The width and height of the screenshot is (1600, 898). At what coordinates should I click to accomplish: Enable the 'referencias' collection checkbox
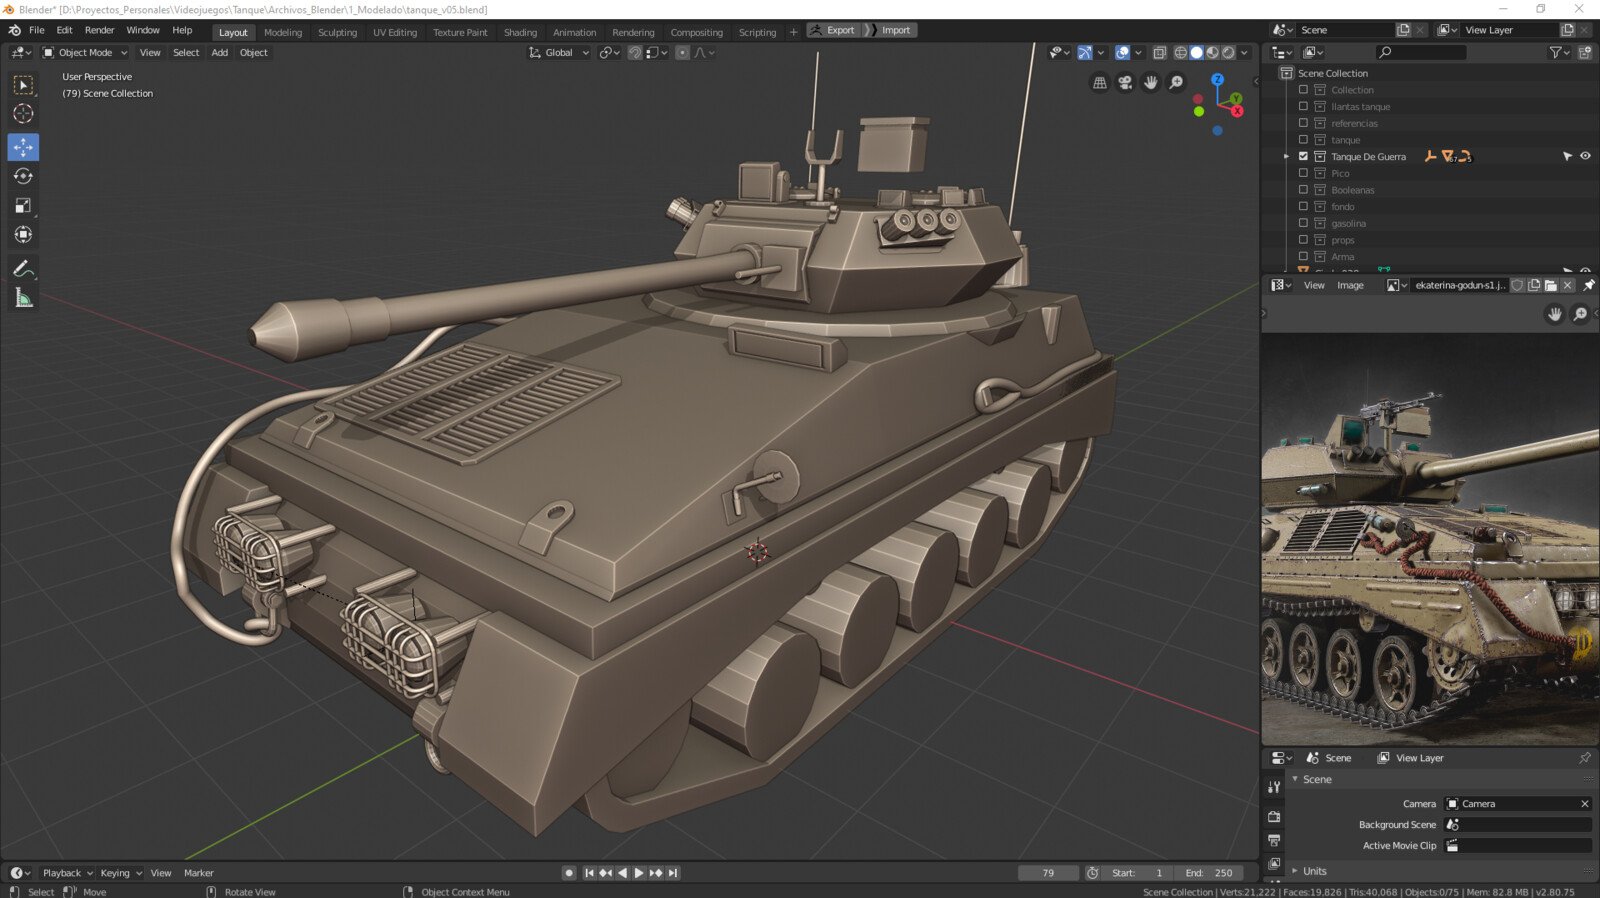point(1303,123)
